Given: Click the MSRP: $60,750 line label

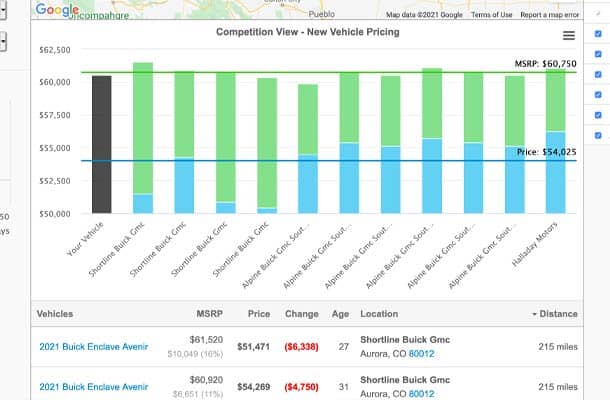Looking at the screenshot, I should (x=545, y=64).
